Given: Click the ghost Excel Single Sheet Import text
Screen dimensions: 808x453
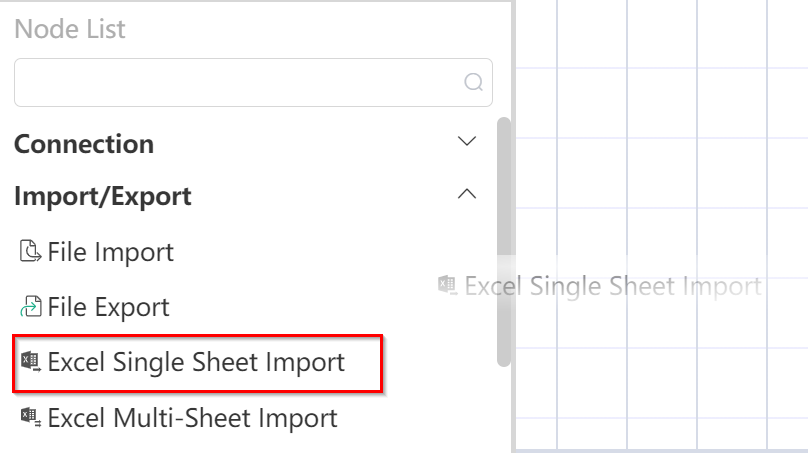Looking at the screenshot, I should tap(612, 286).
